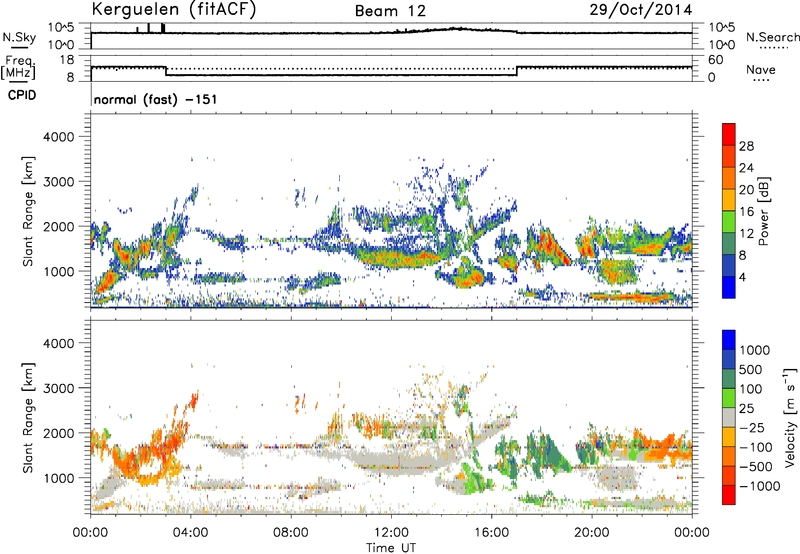Click the "18" tick on frequency axis

67,60
